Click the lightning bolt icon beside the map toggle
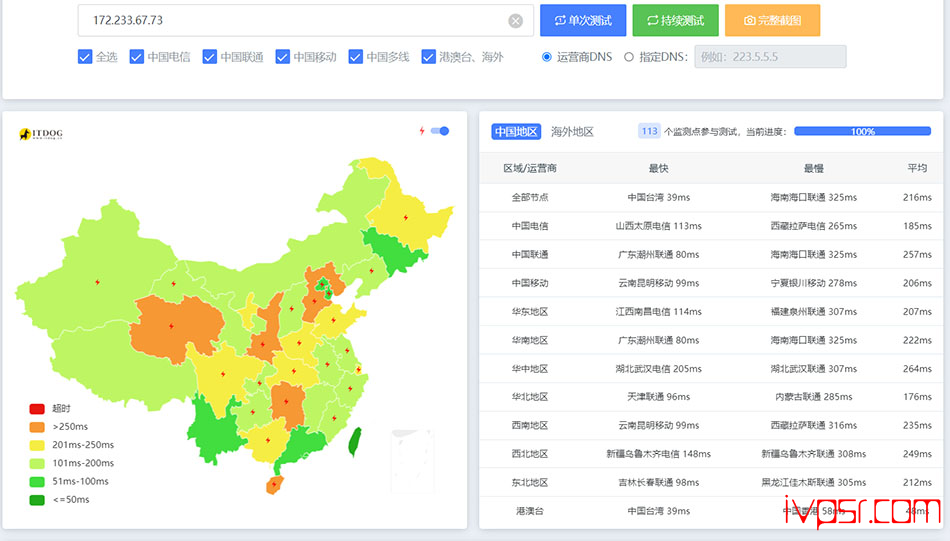The image size is (950, 541). (422, 131)
